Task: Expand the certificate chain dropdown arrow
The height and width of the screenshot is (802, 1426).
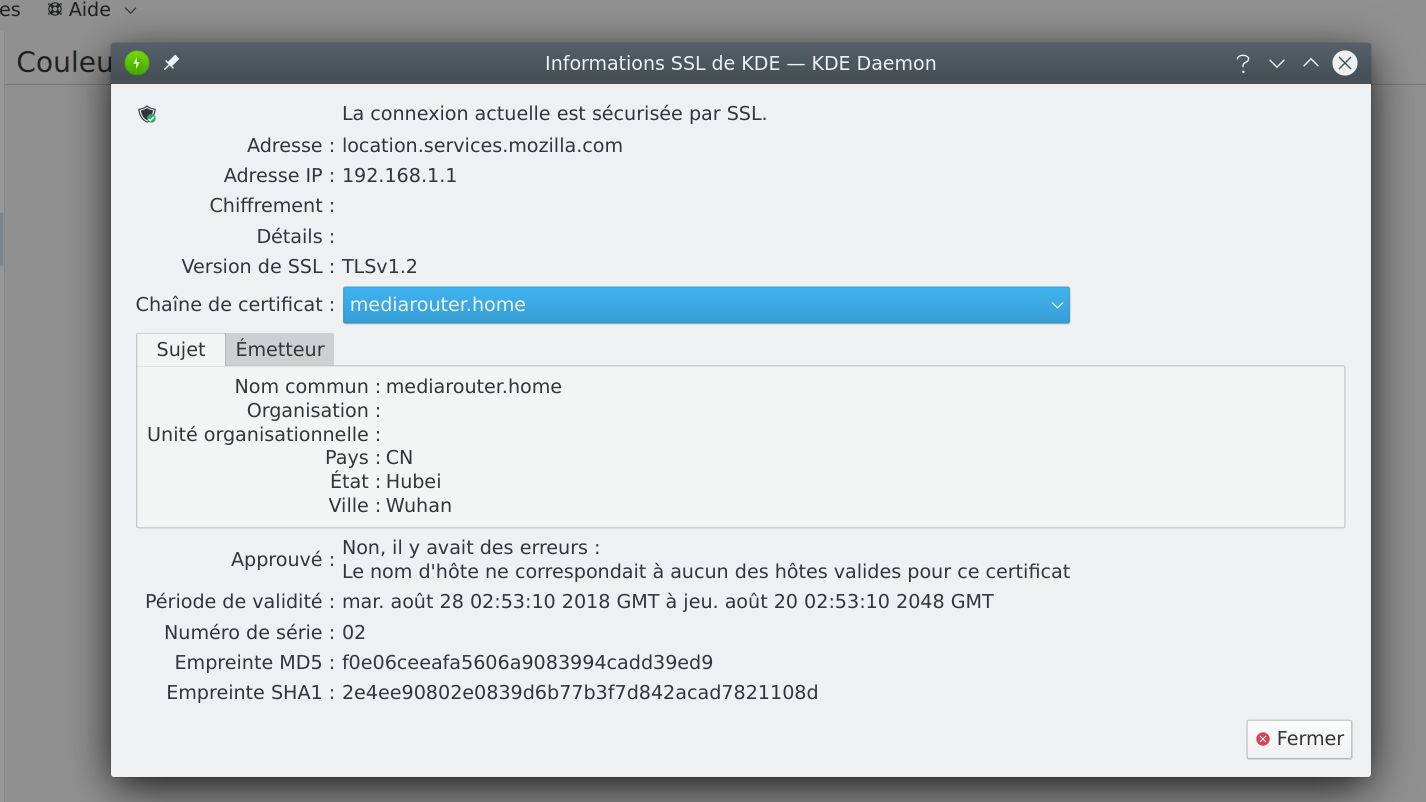Action: (x=1056, y=305)
